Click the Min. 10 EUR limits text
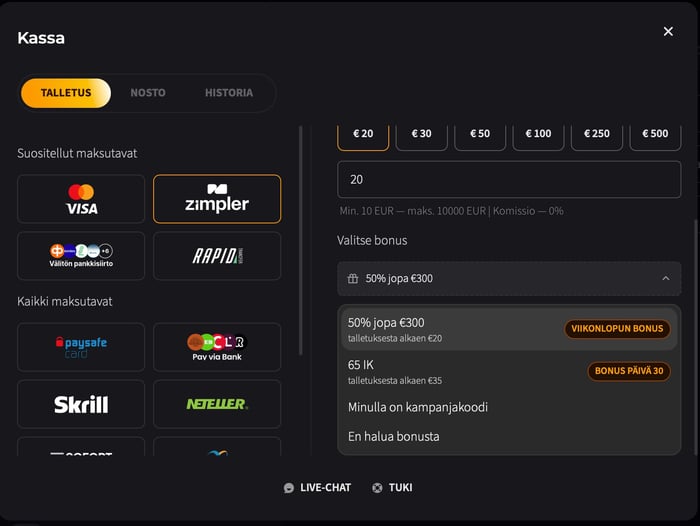This screenshot has width=700, height=526. pyautogui.click(x=451, y=211)
